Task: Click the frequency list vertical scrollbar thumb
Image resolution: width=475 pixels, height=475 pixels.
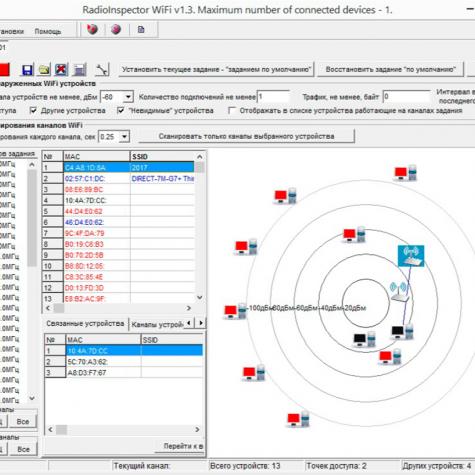Action: [32, 218]
